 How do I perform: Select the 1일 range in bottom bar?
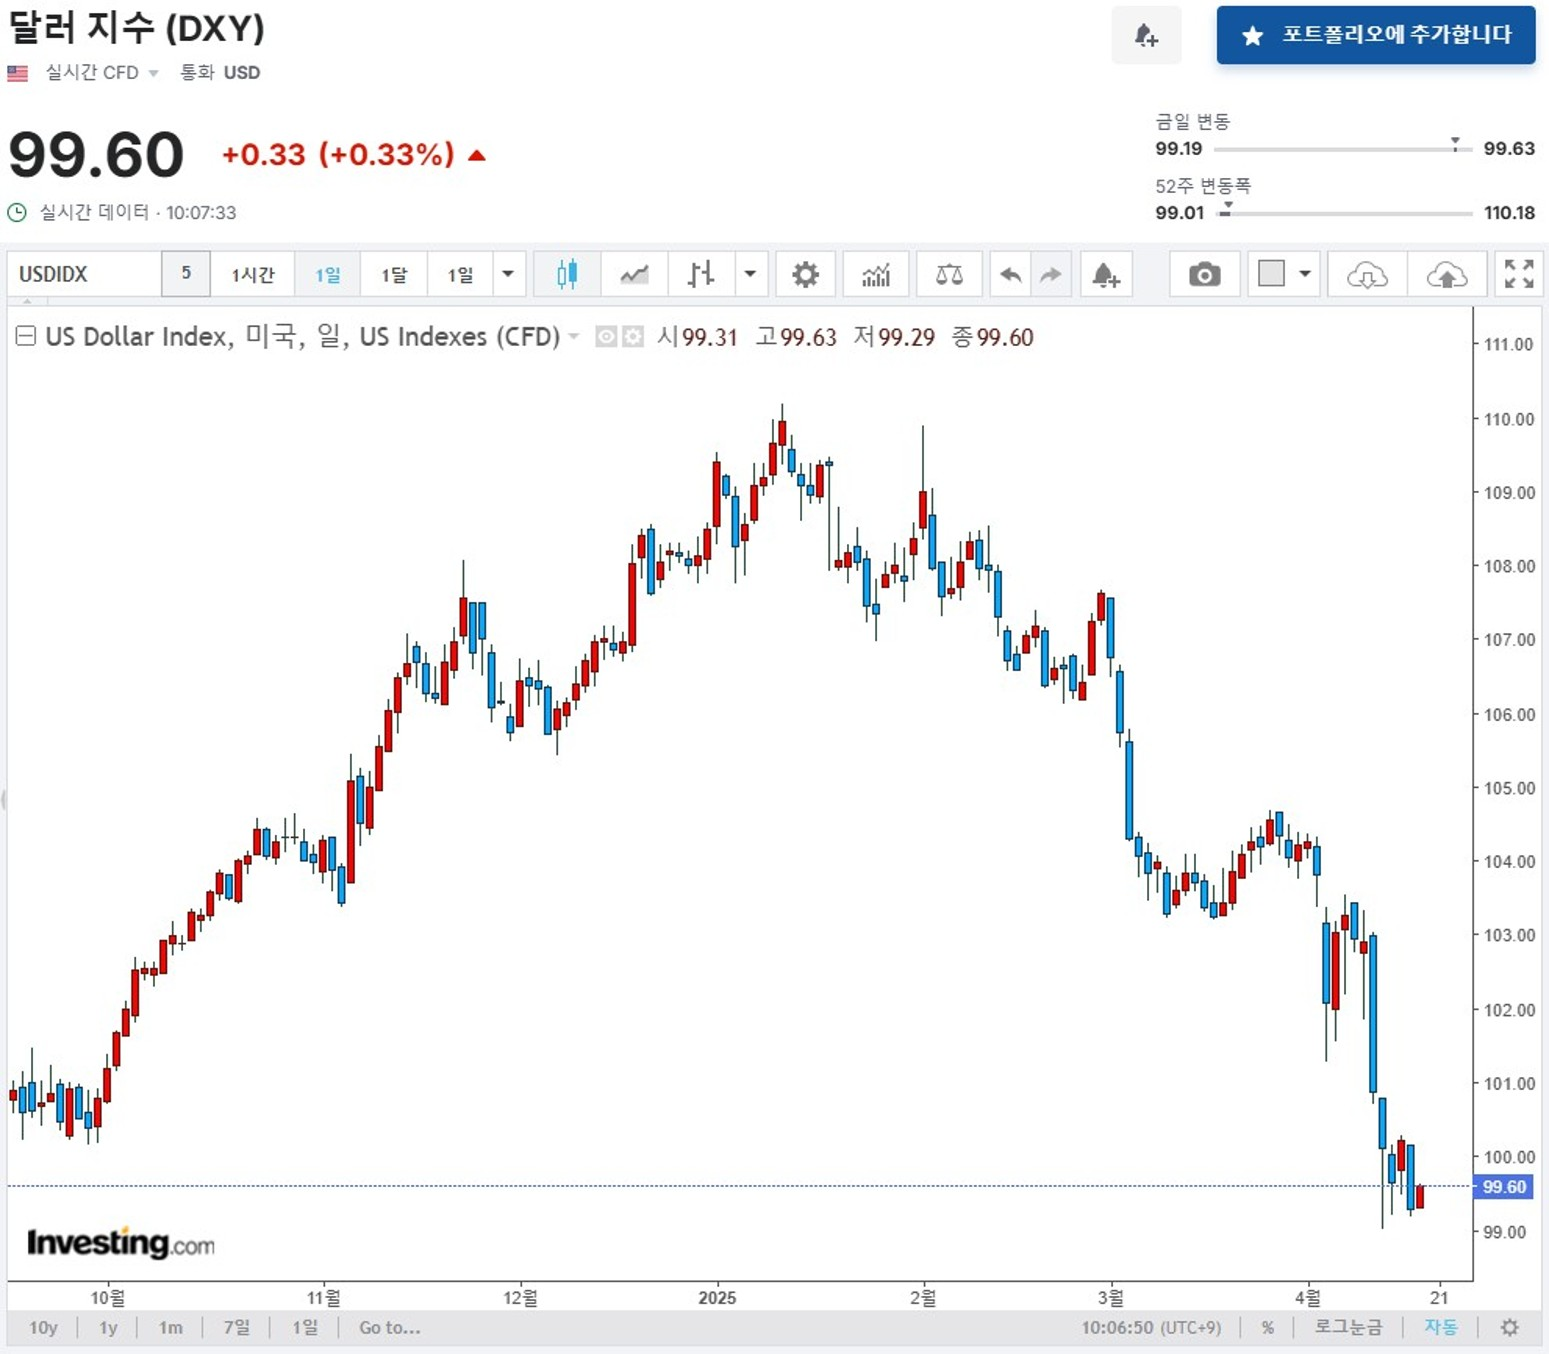coord(305,1327)
